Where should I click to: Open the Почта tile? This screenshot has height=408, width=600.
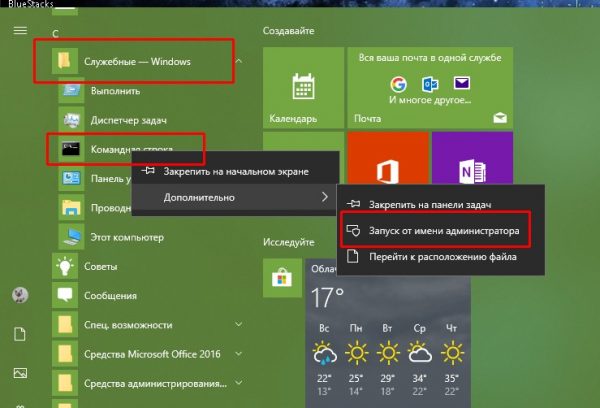pyautogui.click(x=430, y=88)
